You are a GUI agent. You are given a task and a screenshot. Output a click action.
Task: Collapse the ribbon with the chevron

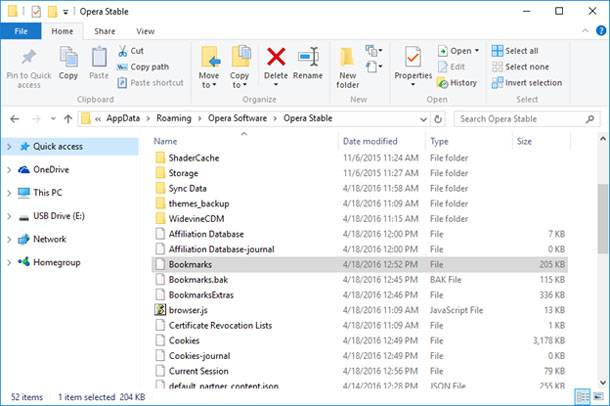585,31
